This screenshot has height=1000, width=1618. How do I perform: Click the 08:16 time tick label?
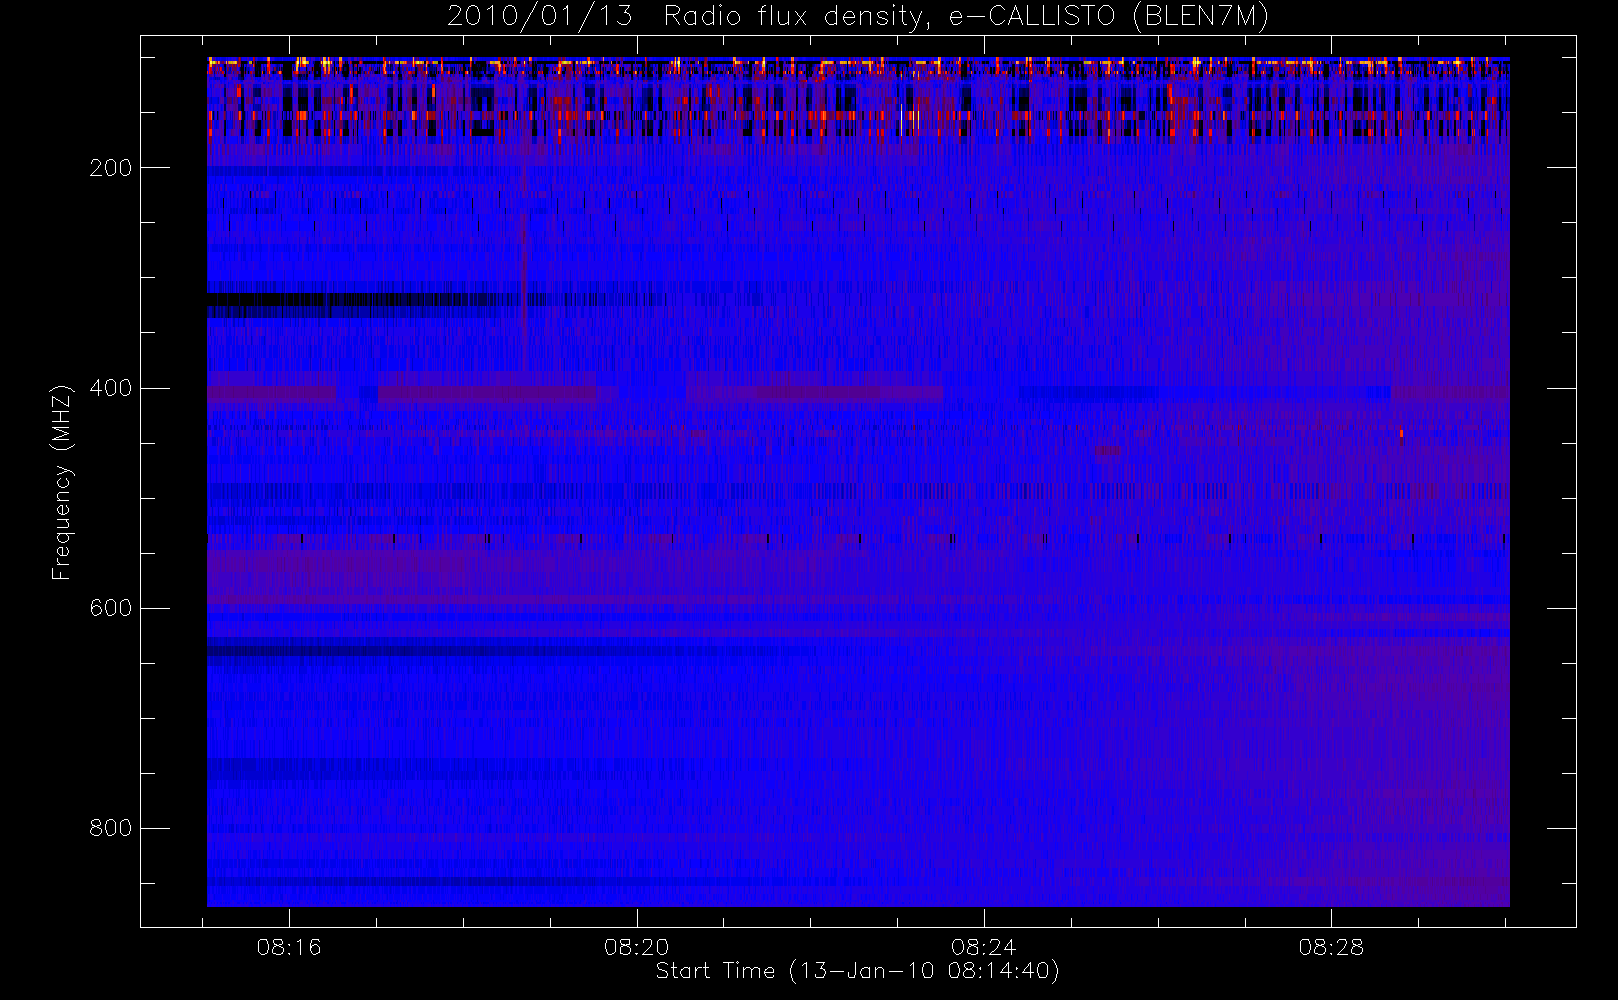(x=289, y=947)
